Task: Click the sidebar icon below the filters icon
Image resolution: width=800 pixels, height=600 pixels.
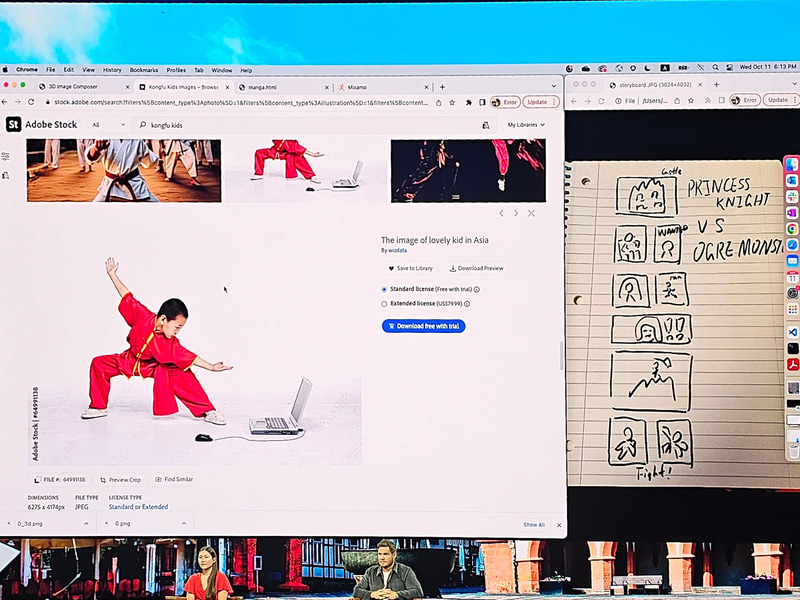Action: (5, 176)
